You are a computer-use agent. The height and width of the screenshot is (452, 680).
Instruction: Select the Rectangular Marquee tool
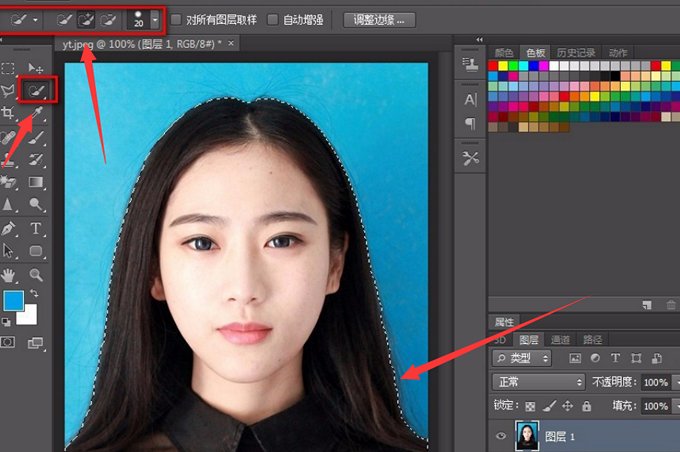coord(8,68)
